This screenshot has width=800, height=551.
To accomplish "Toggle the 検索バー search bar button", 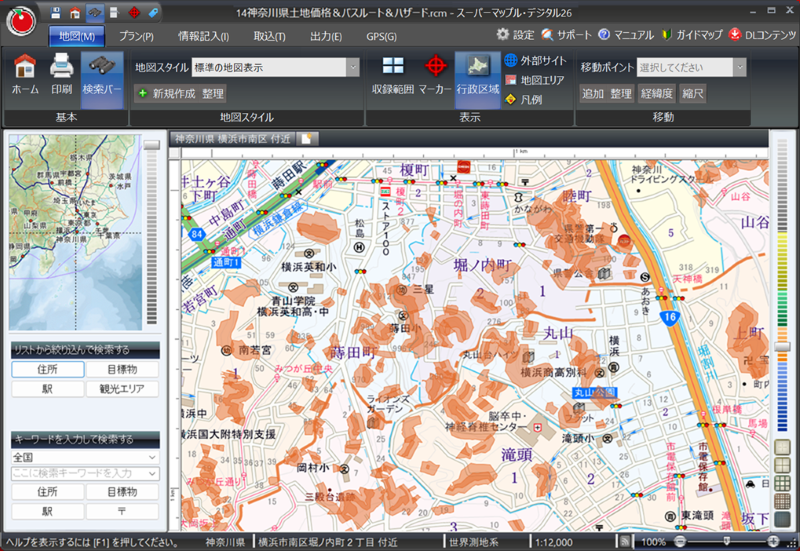I will [x=102, y=80].
